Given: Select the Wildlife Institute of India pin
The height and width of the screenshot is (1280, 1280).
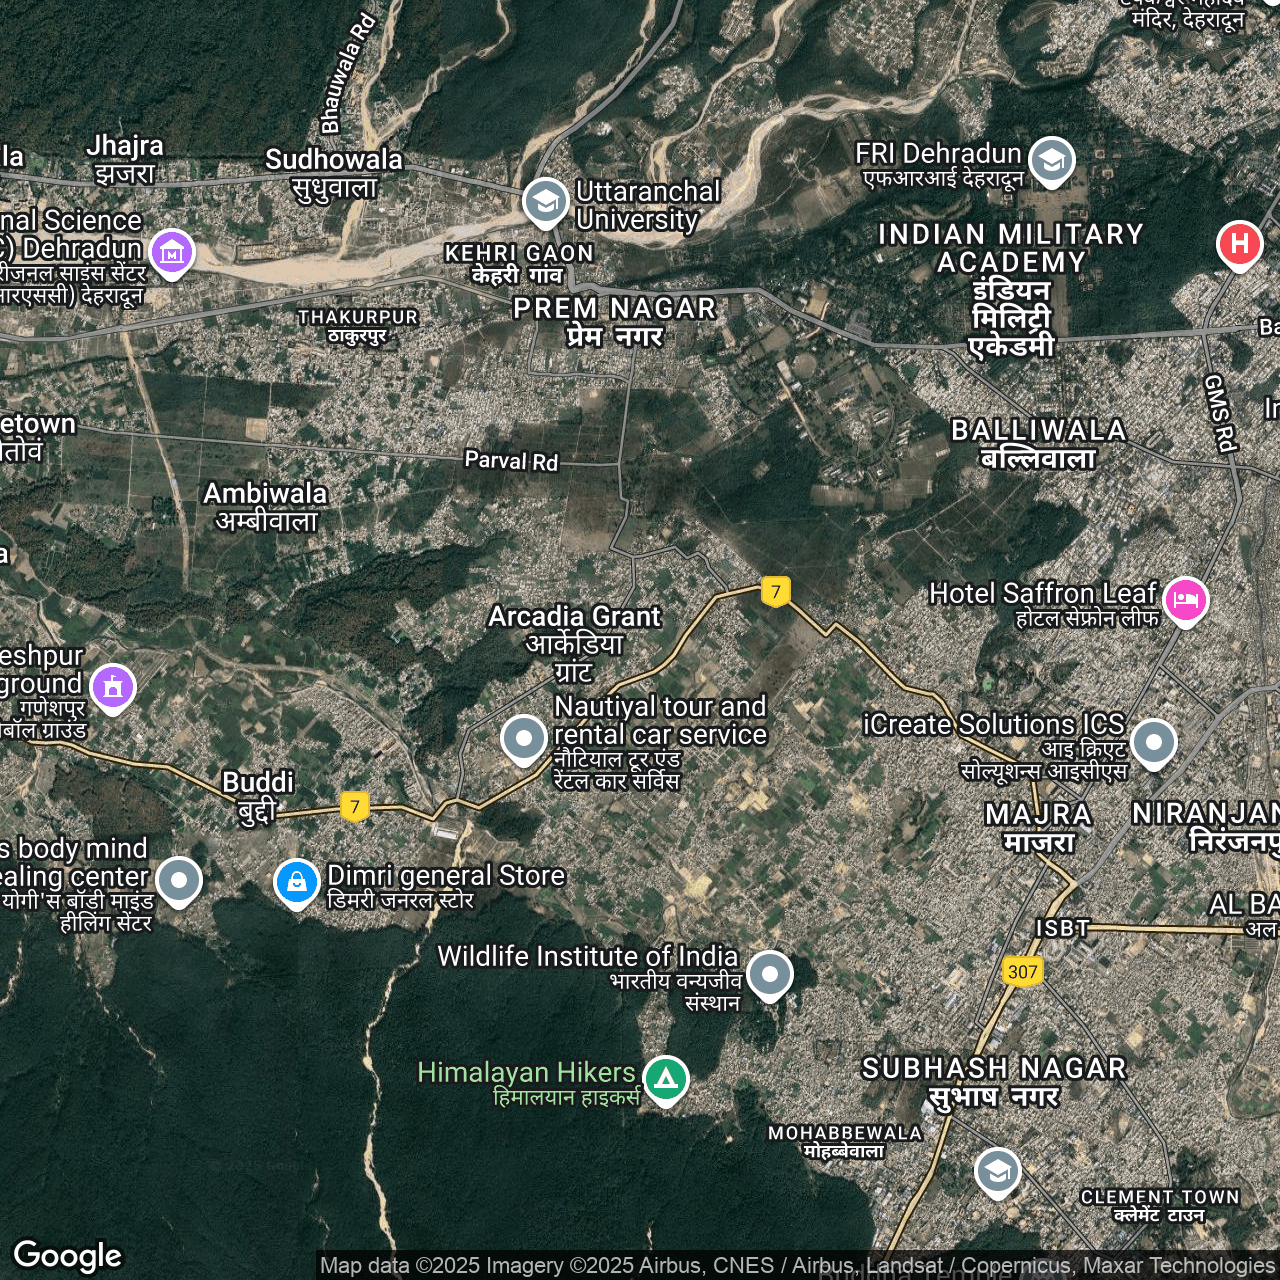Looking at the screenshot, I should click(x=769, y=973).
